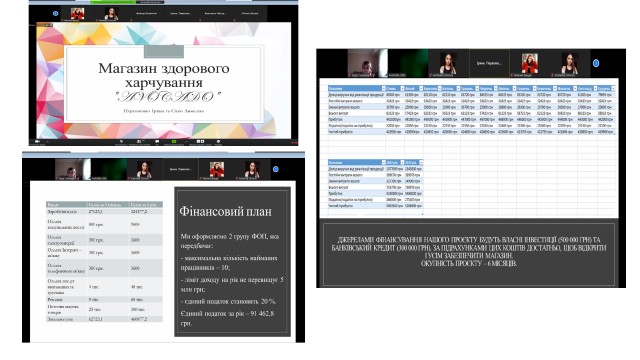Click the financing sources text below spreadsheet

pyautogui.click(x=469, y=251)
